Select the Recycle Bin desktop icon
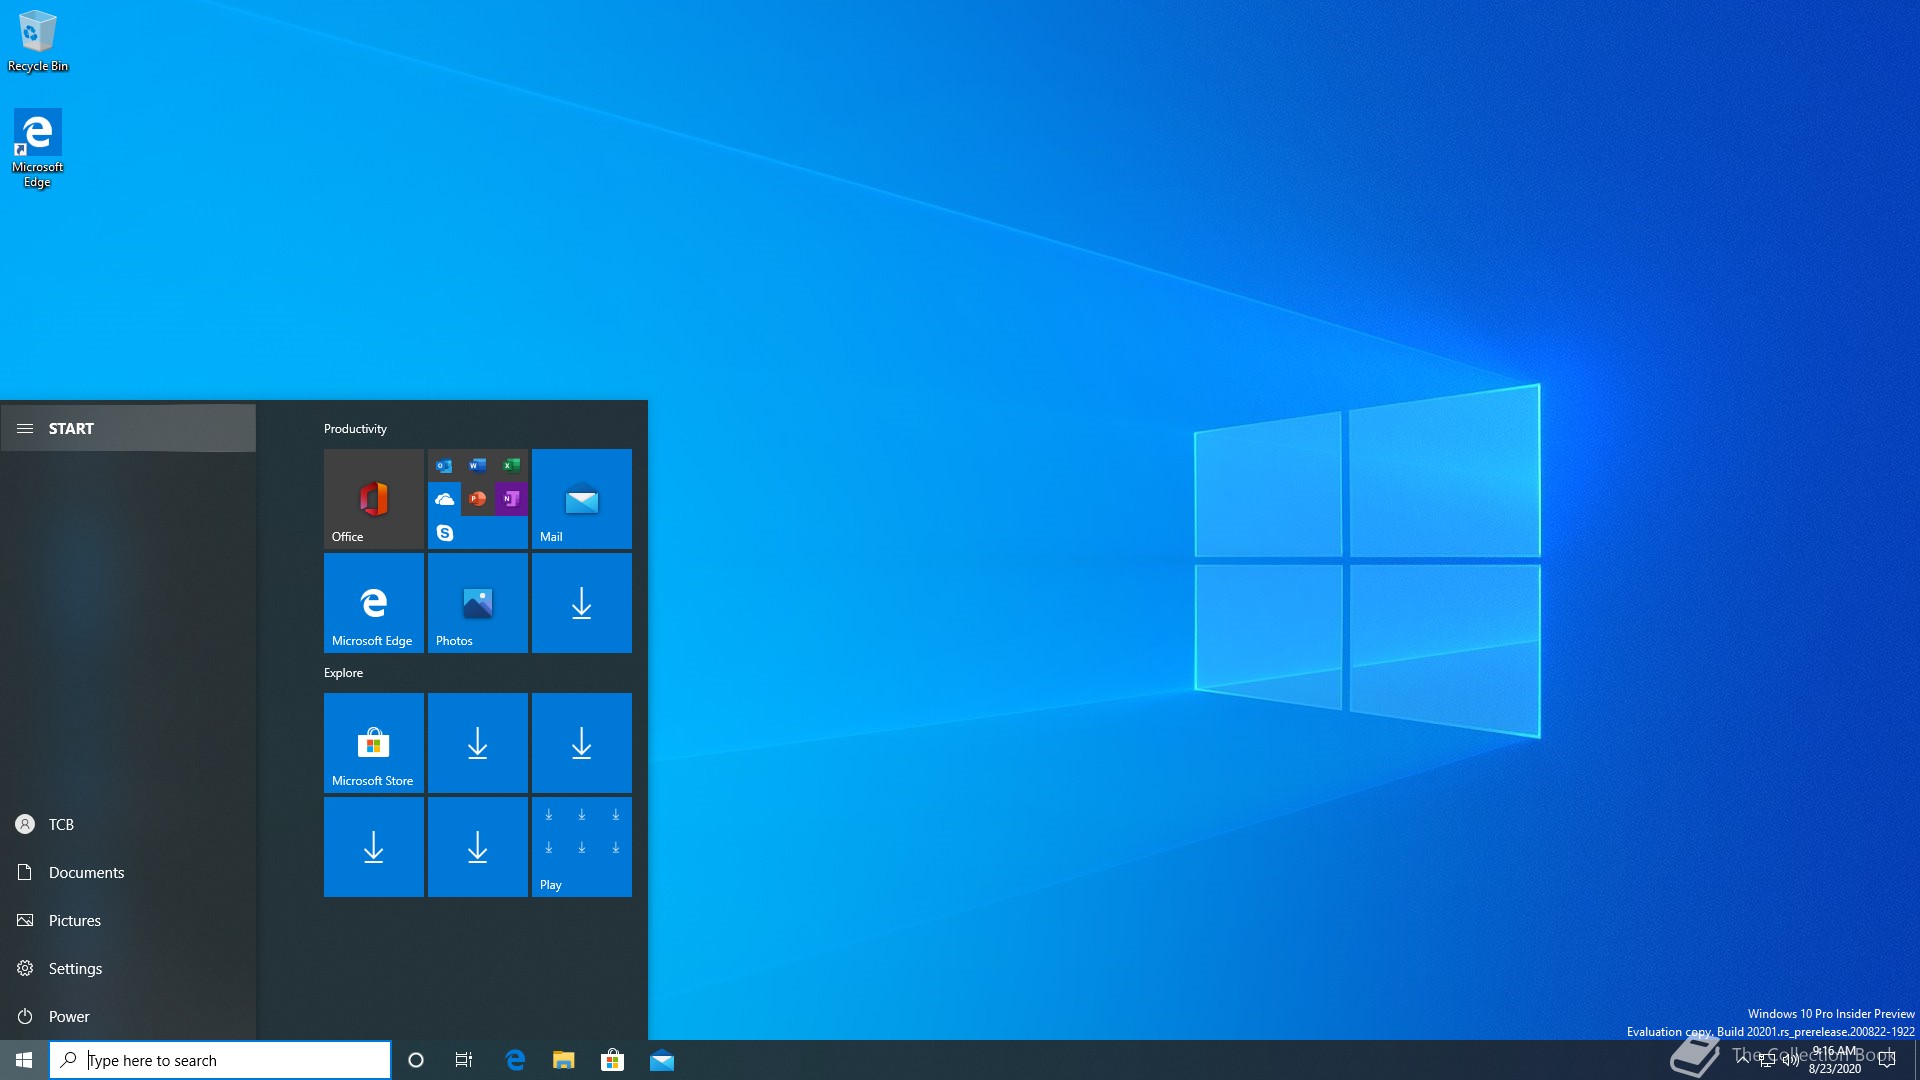Image resolution: width=1920 pixels, height=1080 pixels. coord(38,41)
